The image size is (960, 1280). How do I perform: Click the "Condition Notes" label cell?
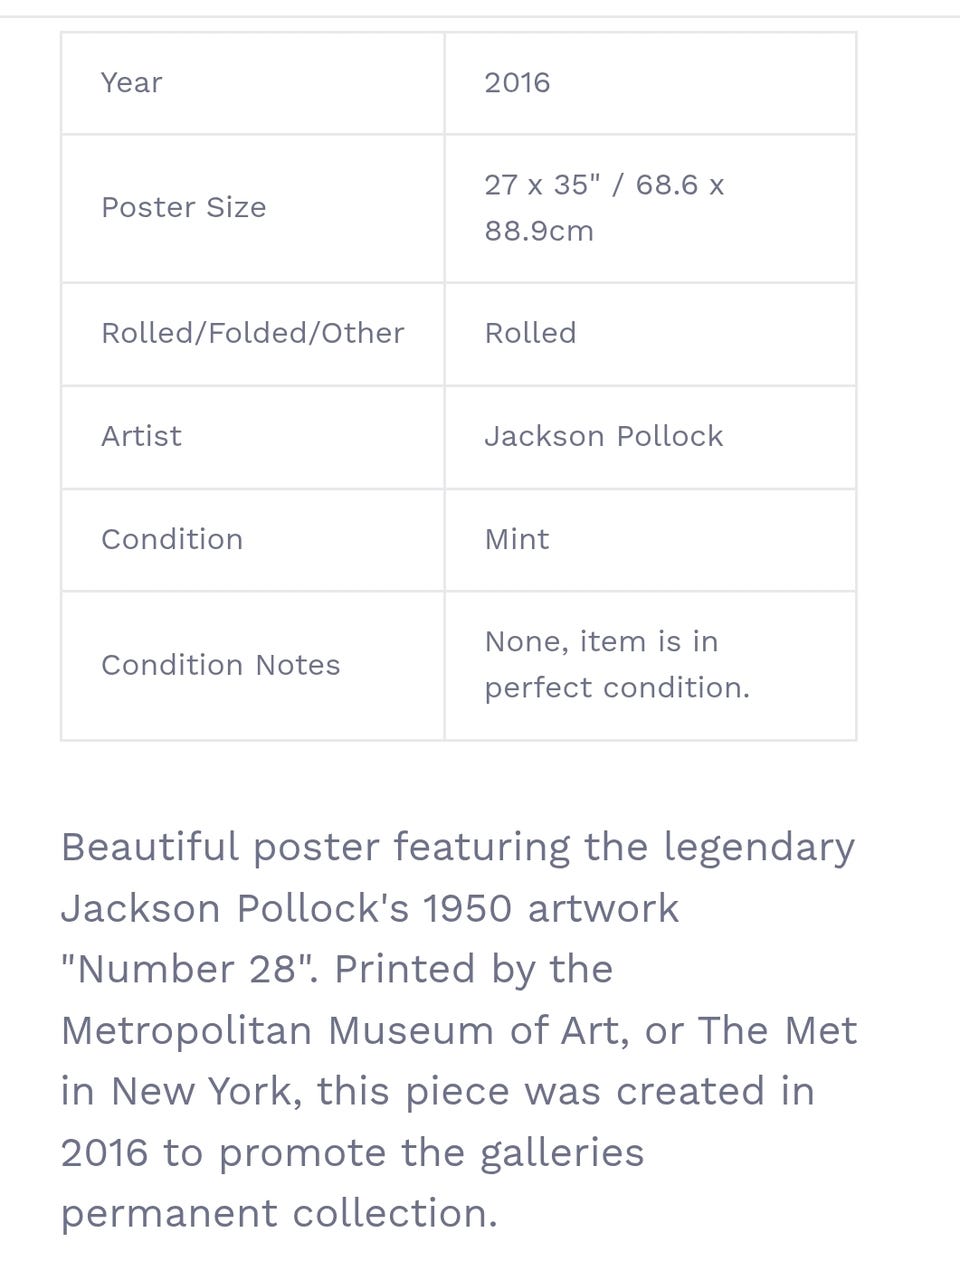220,666
